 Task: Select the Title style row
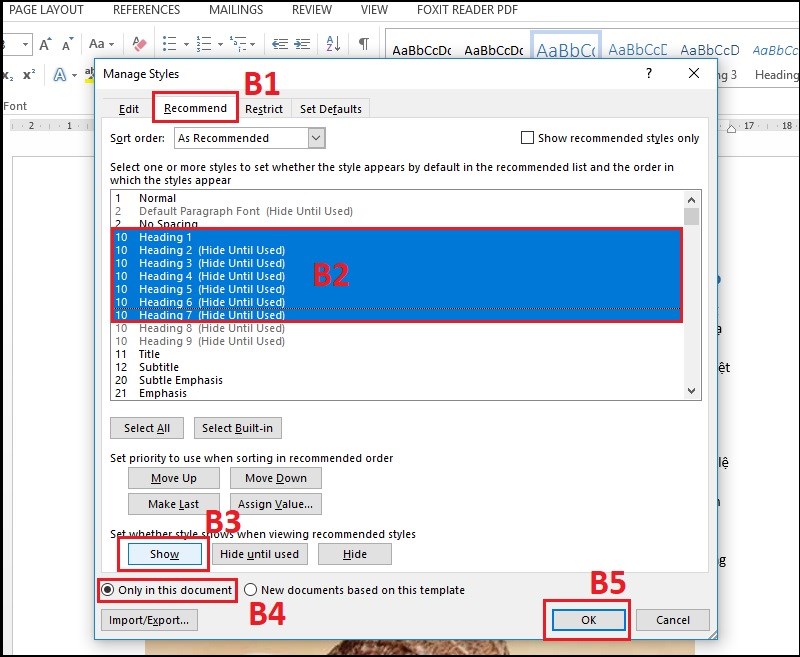(x=397, y=354)
